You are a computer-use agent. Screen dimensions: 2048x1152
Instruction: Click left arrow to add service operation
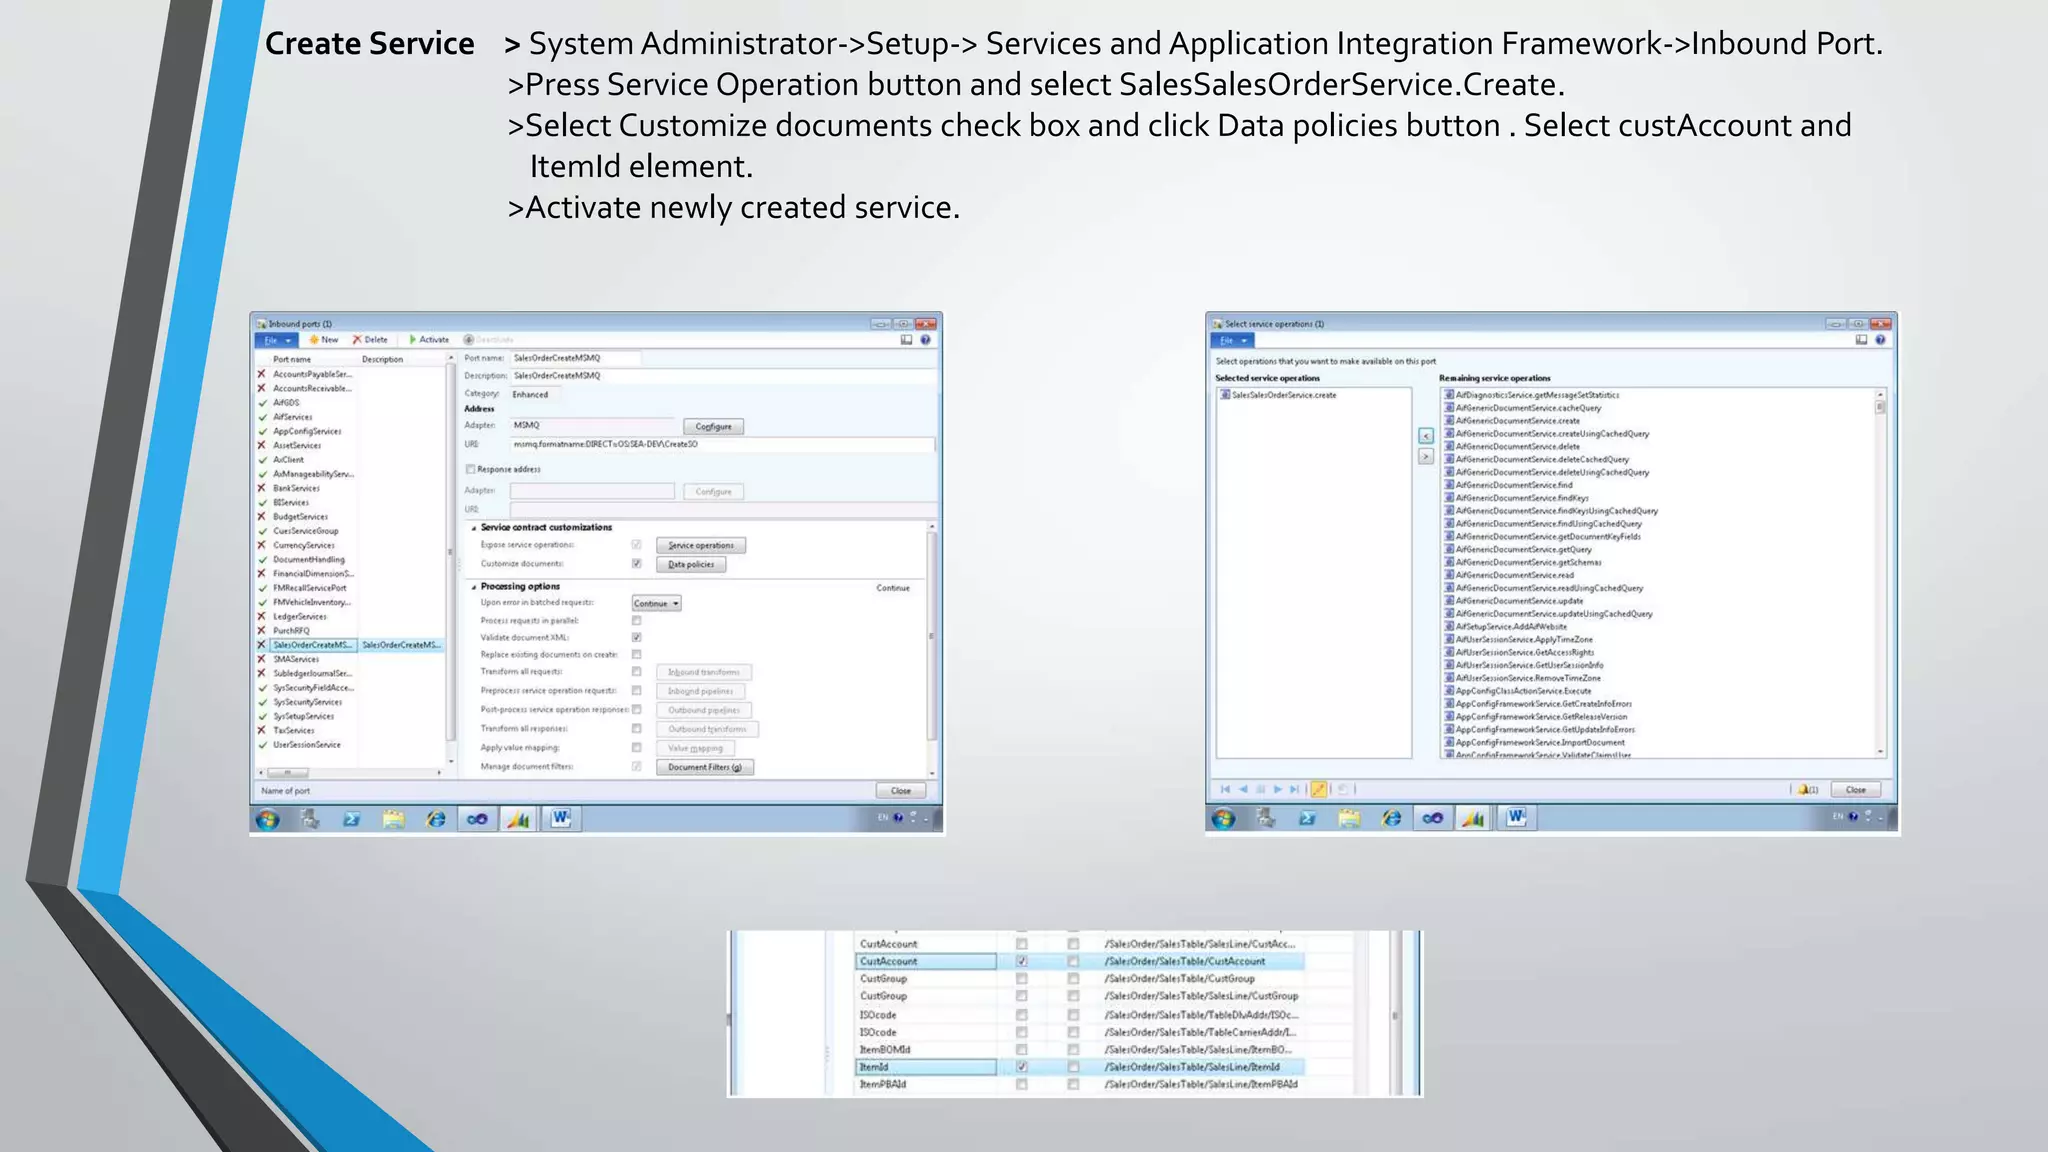point(1426,436)
